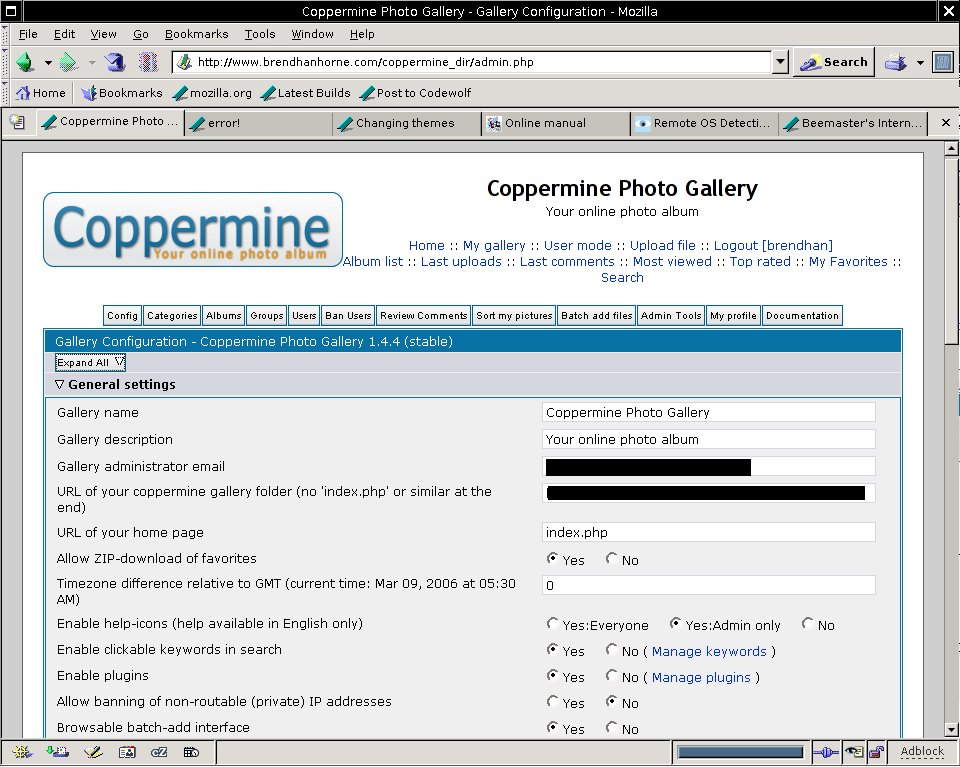Collapse the General settings section

pyautogui.click(x=59, y=384)
